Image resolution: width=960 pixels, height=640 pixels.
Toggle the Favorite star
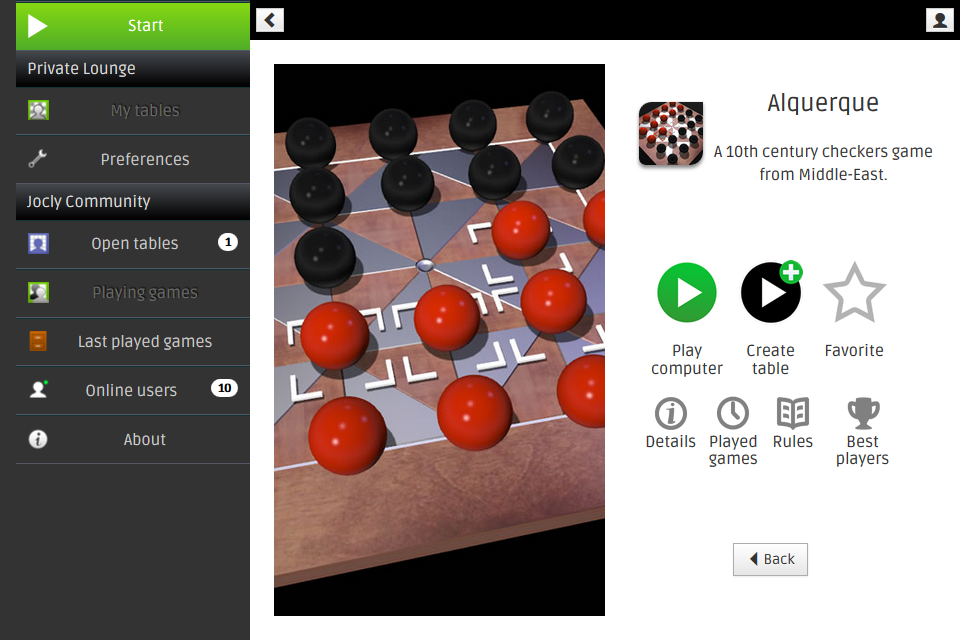click(854, 293)
